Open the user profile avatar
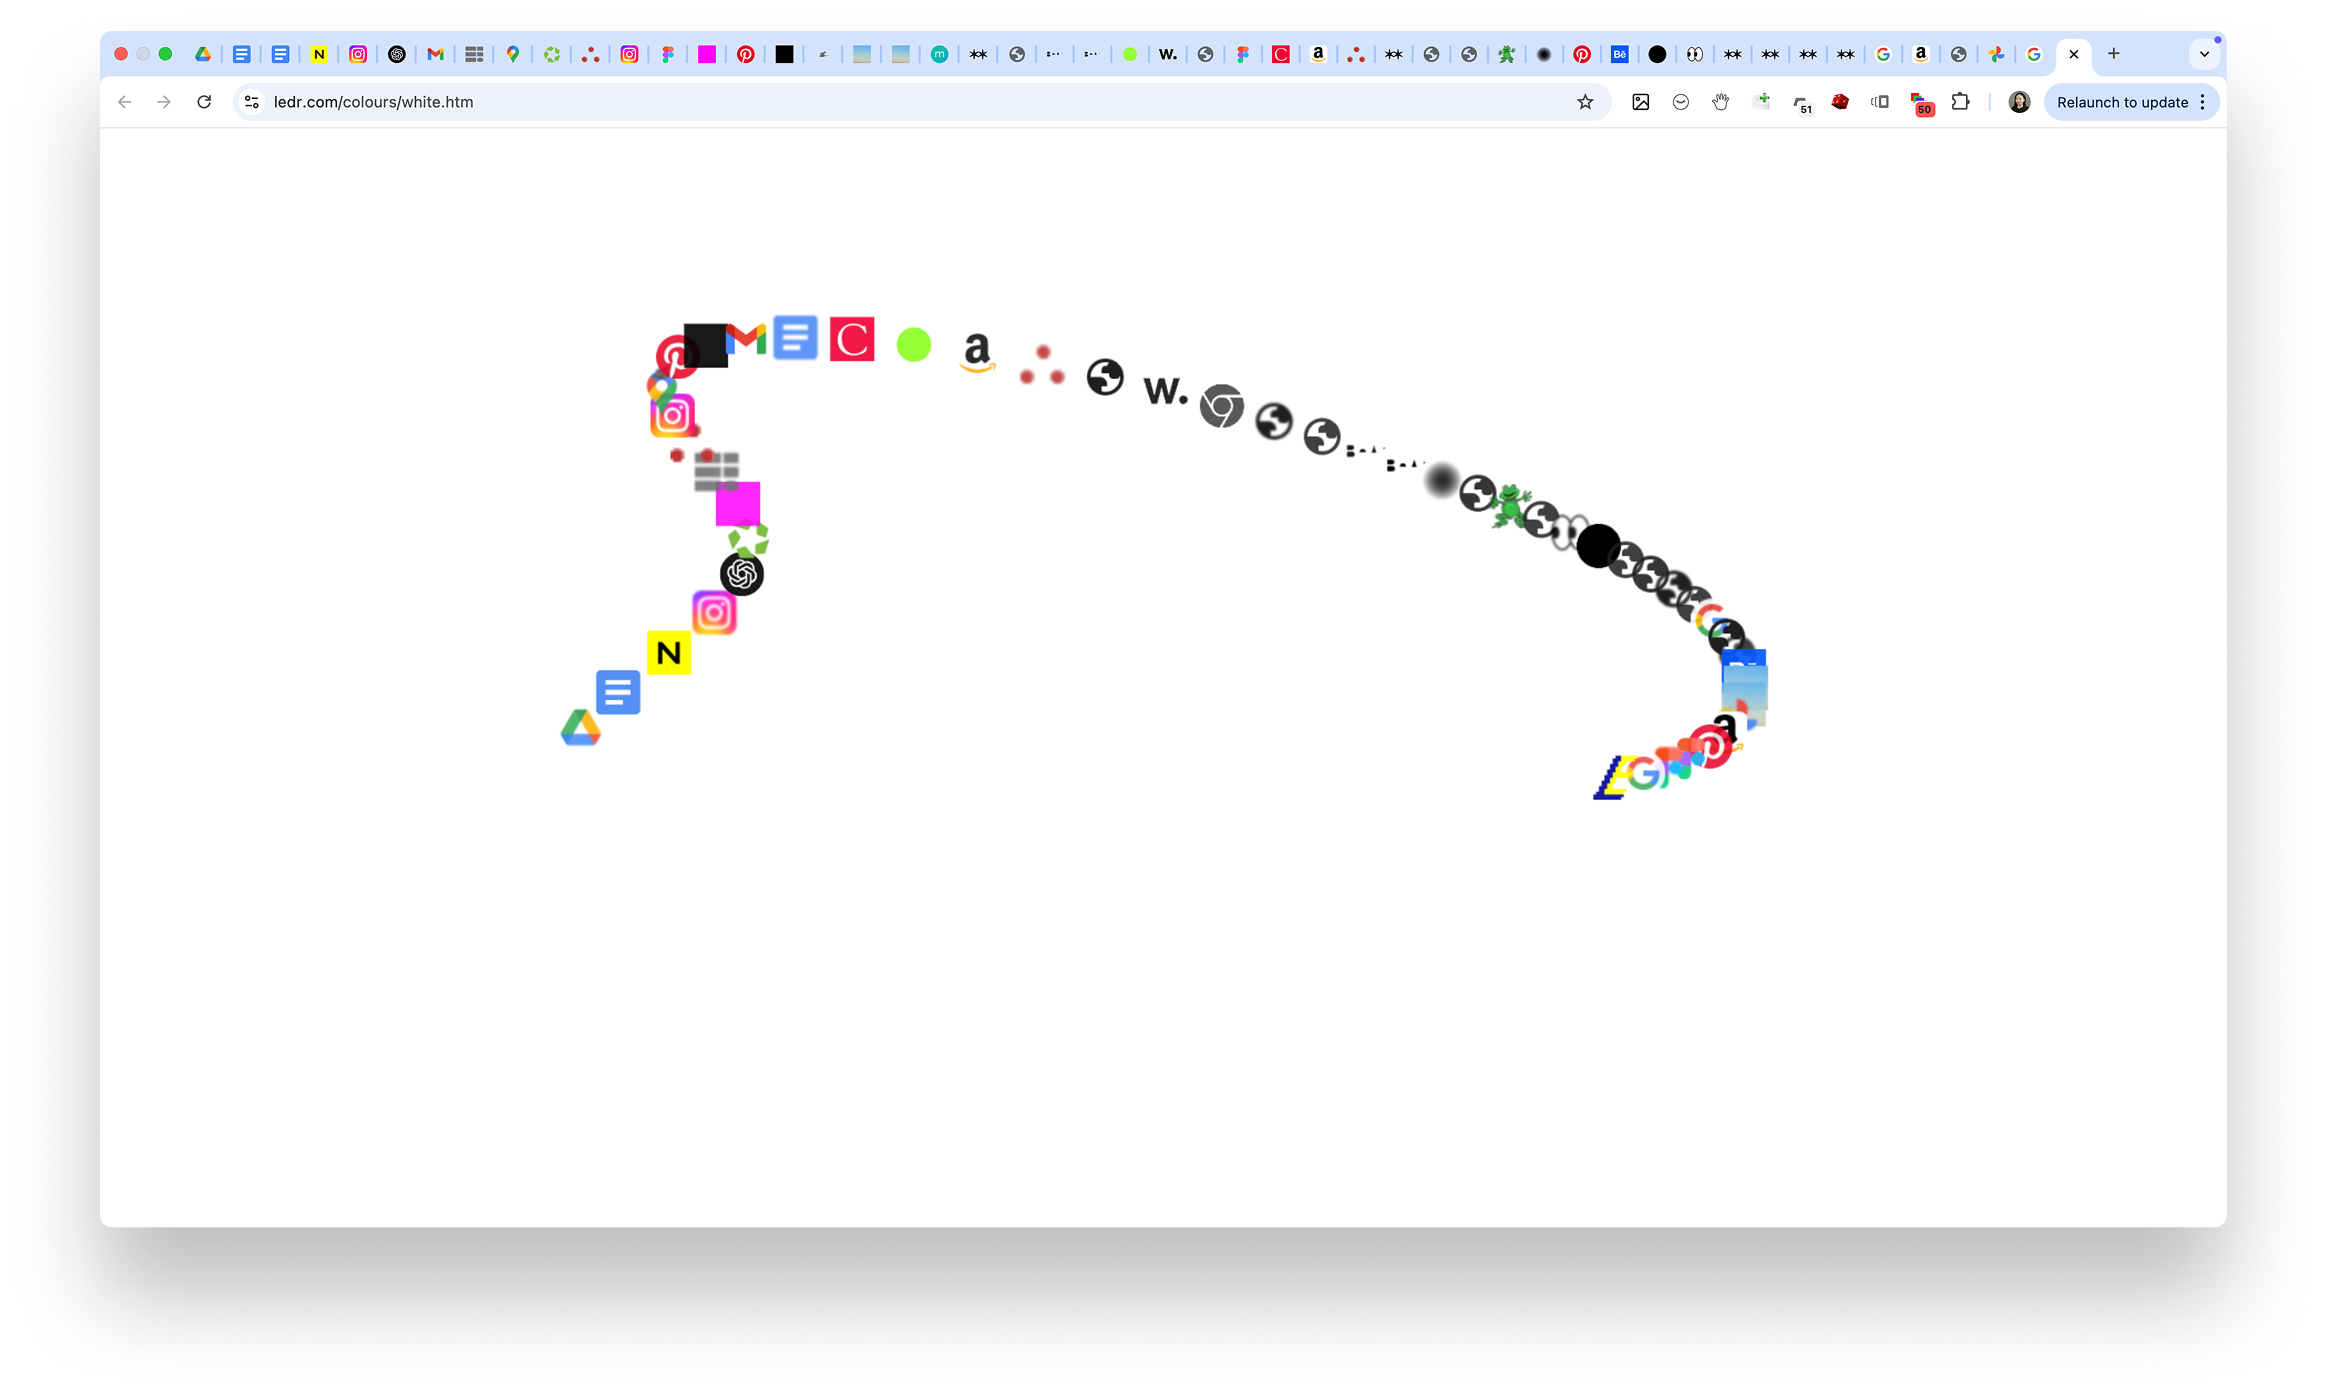2327x1397 pixels. click(x=2019, y=102)
